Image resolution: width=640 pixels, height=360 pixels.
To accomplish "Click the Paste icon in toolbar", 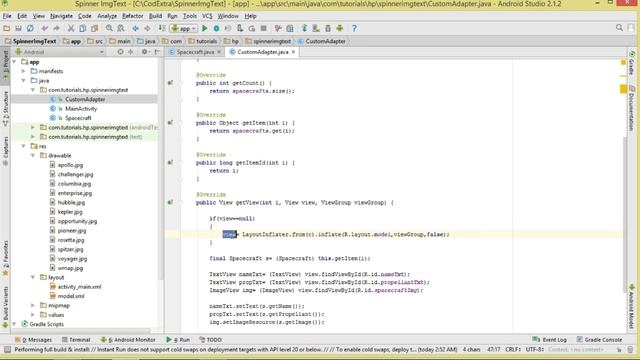I will click(x=95, y=28).
